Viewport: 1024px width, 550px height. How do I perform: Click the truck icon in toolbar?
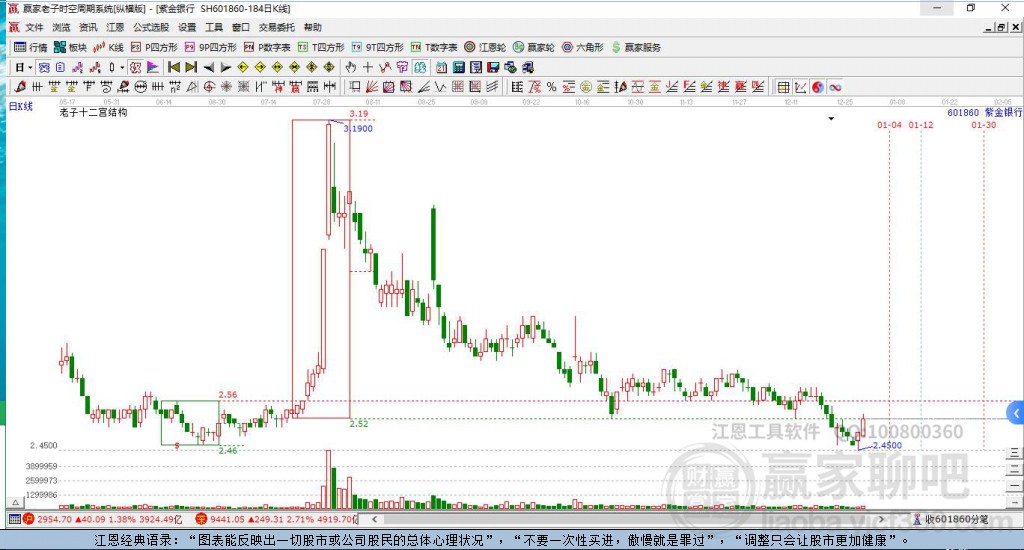(528, 67)
